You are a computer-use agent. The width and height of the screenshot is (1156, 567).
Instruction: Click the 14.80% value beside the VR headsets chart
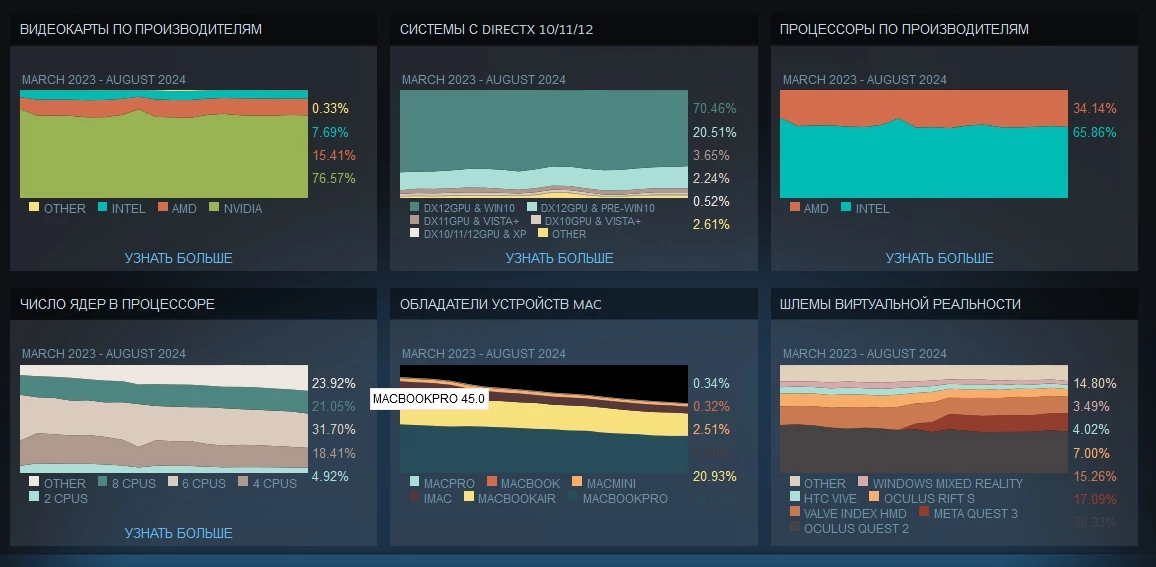[1095, 383]
